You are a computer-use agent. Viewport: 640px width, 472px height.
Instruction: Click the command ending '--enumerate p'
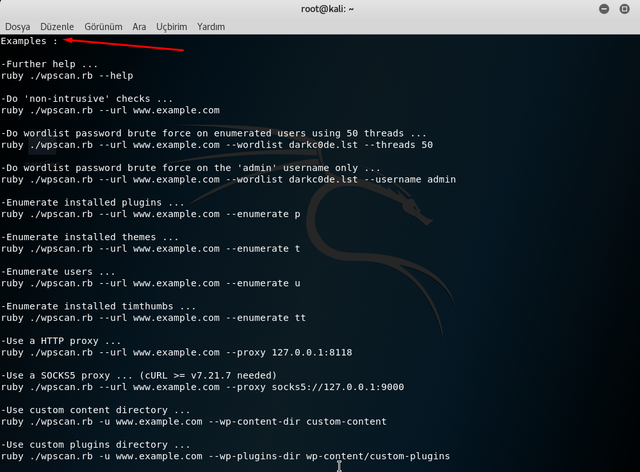pyautogui.click(x=150, y=214)
